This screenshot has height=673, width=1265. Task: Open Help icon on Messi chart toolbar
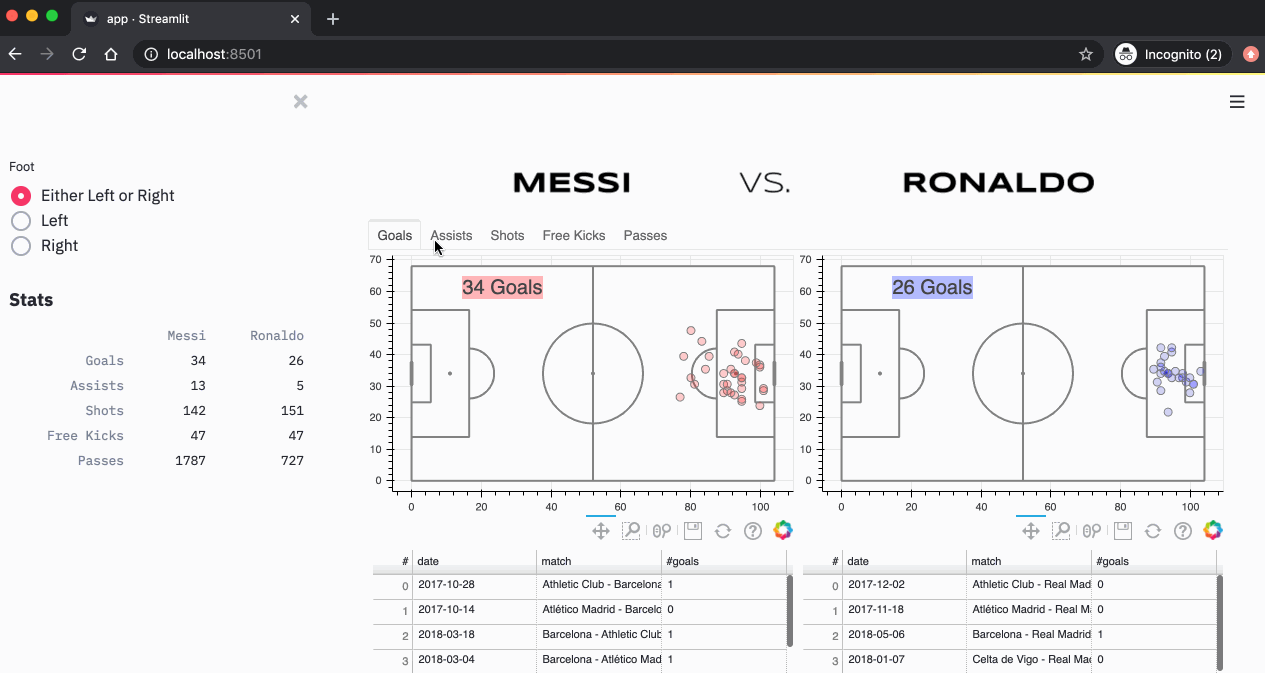753,531
